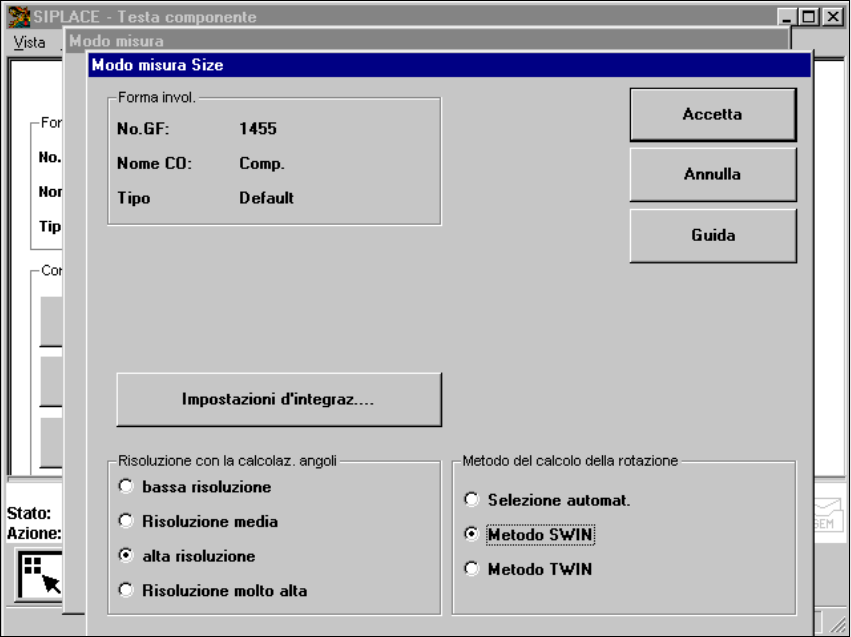Click the Accetta button

point(713,114)
